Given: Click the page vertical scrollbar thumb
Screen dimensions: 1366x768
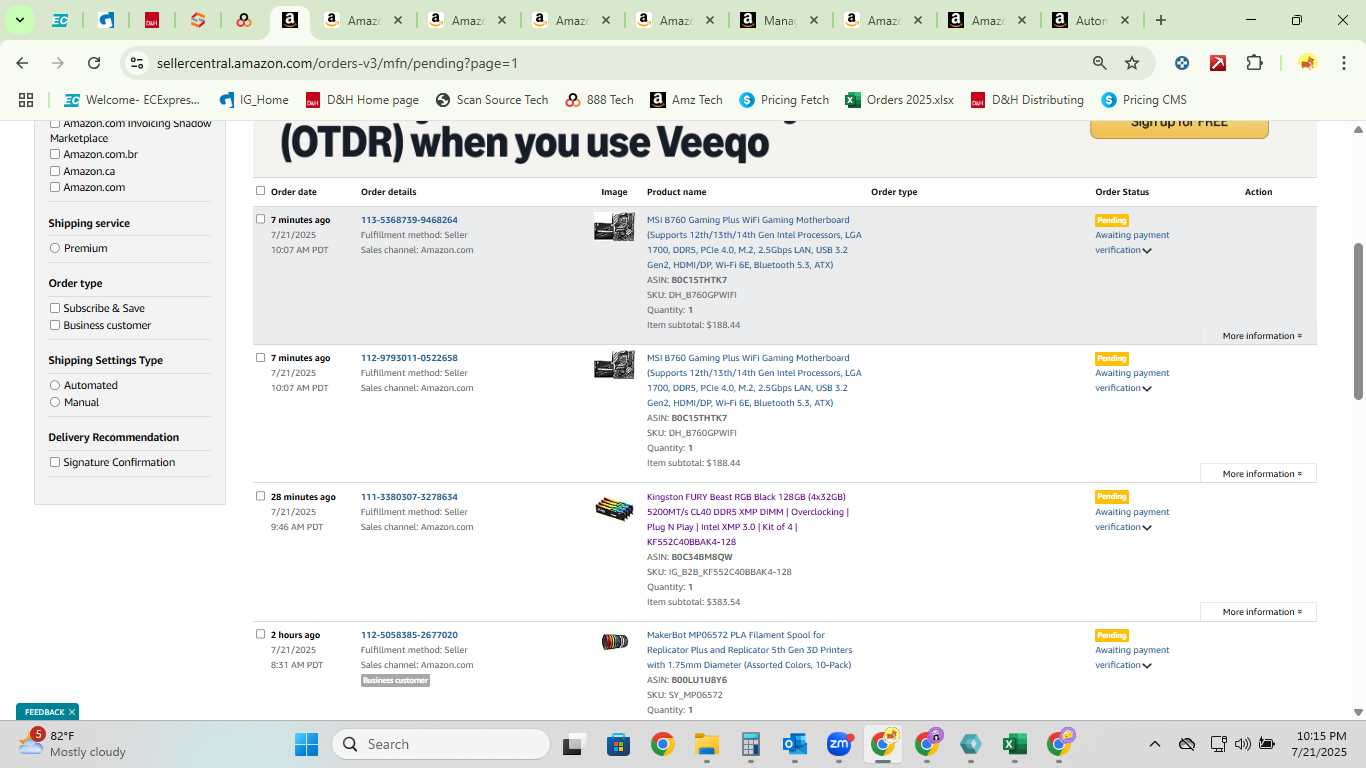Looking at the screenshot, I should (x=1358, y=321).
